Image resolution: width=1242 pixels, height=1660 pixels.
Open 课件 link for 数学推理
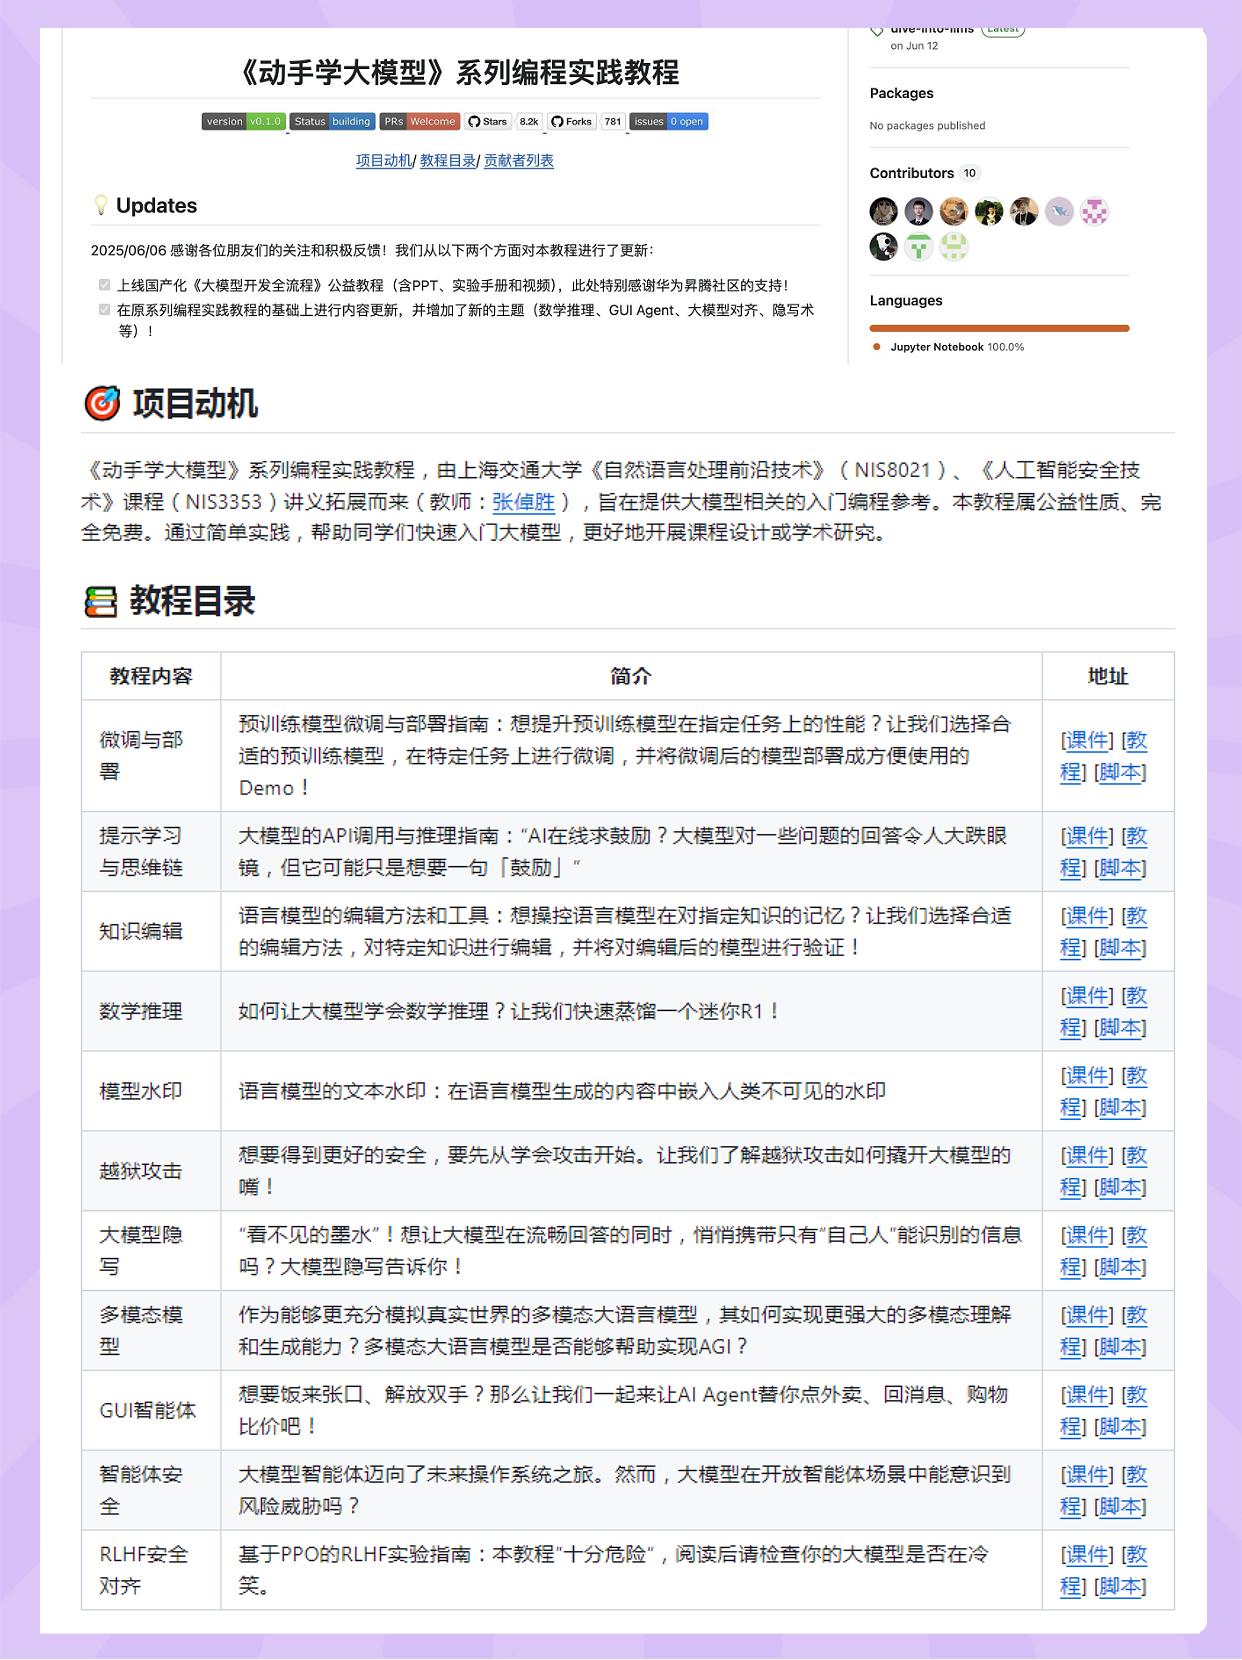(1088, 996)
